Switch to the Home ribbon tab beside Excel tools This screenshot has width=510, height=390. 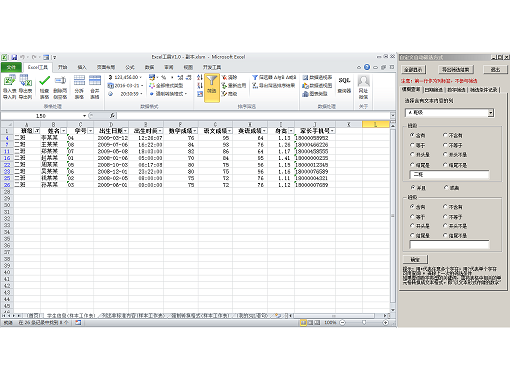63,67
